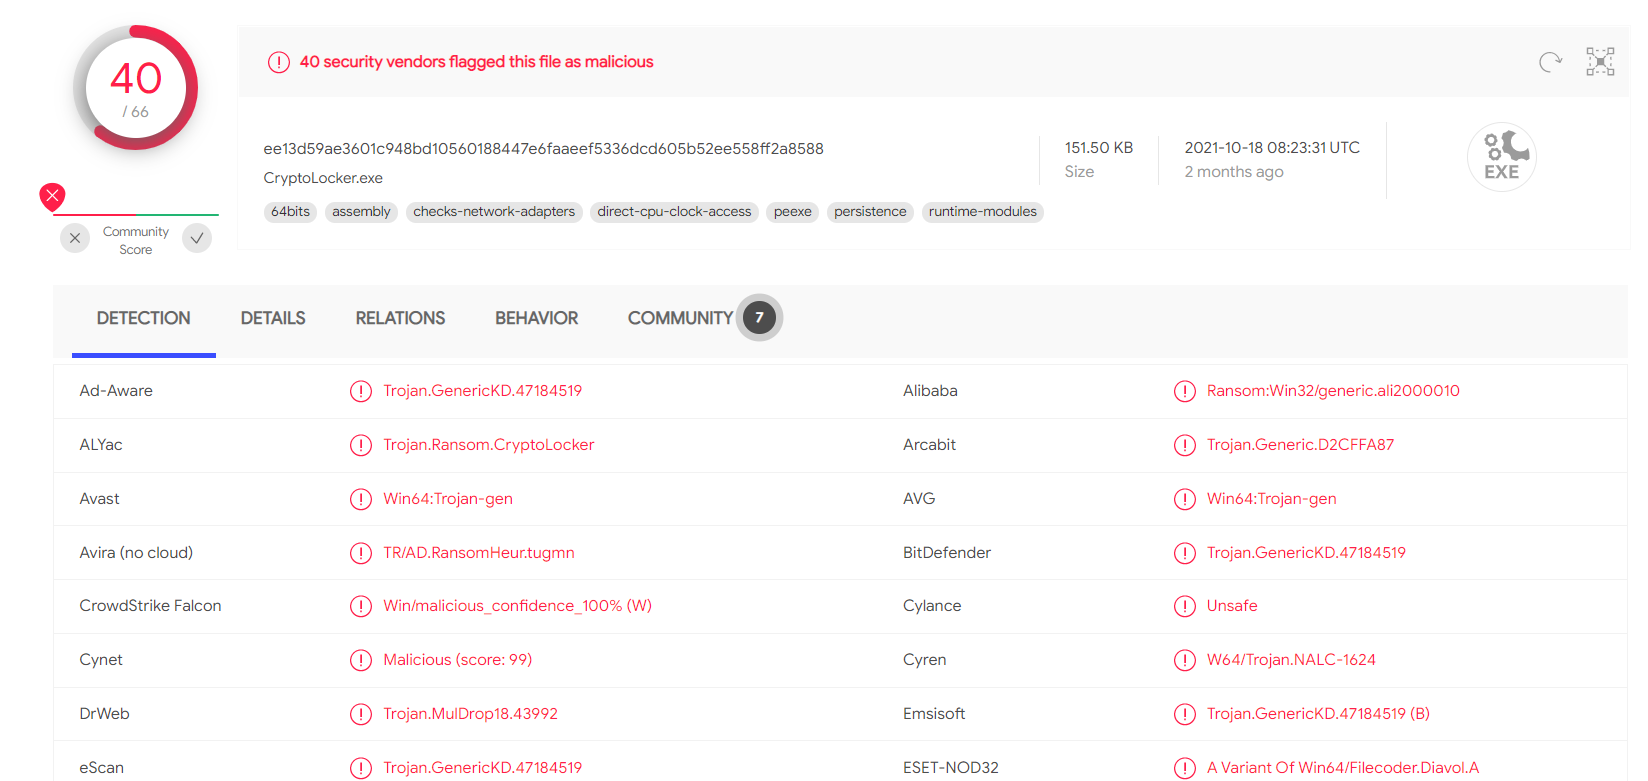Click the warning icon in the Alibaba row
The image size is (1648, 781).
click(1185, 391)
